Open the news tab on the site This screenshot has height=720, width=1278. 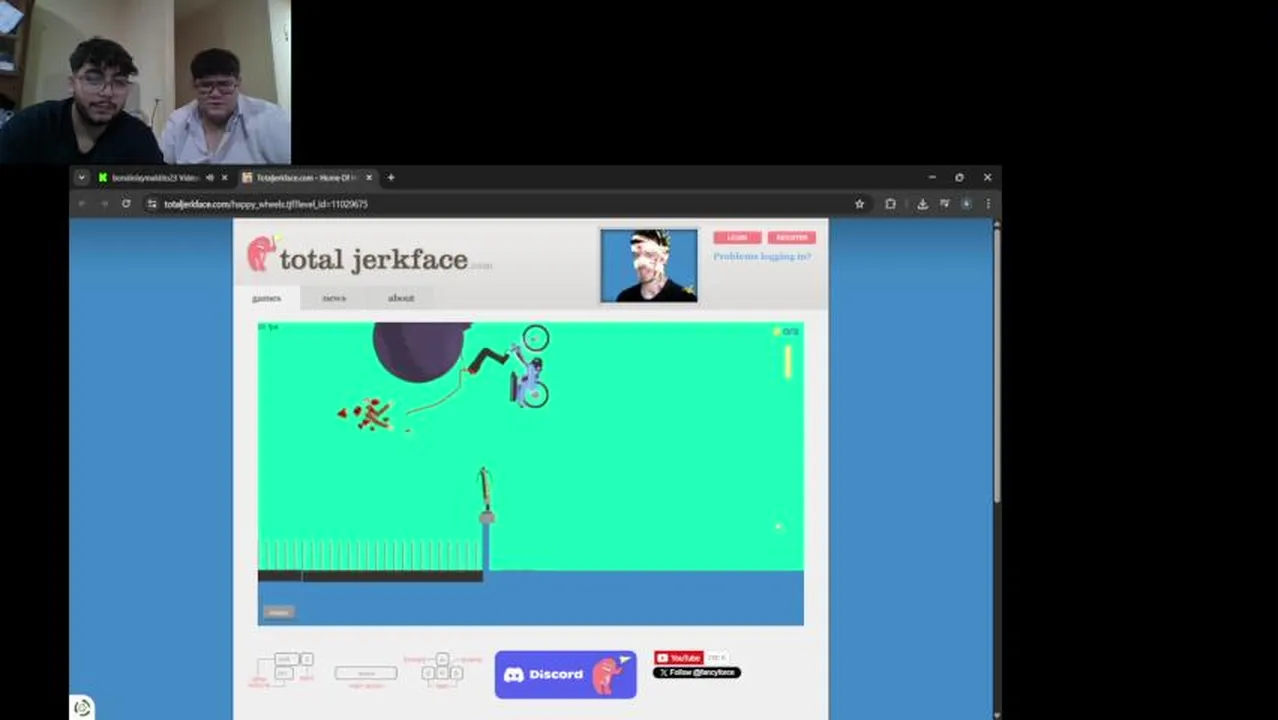[333, 298]
